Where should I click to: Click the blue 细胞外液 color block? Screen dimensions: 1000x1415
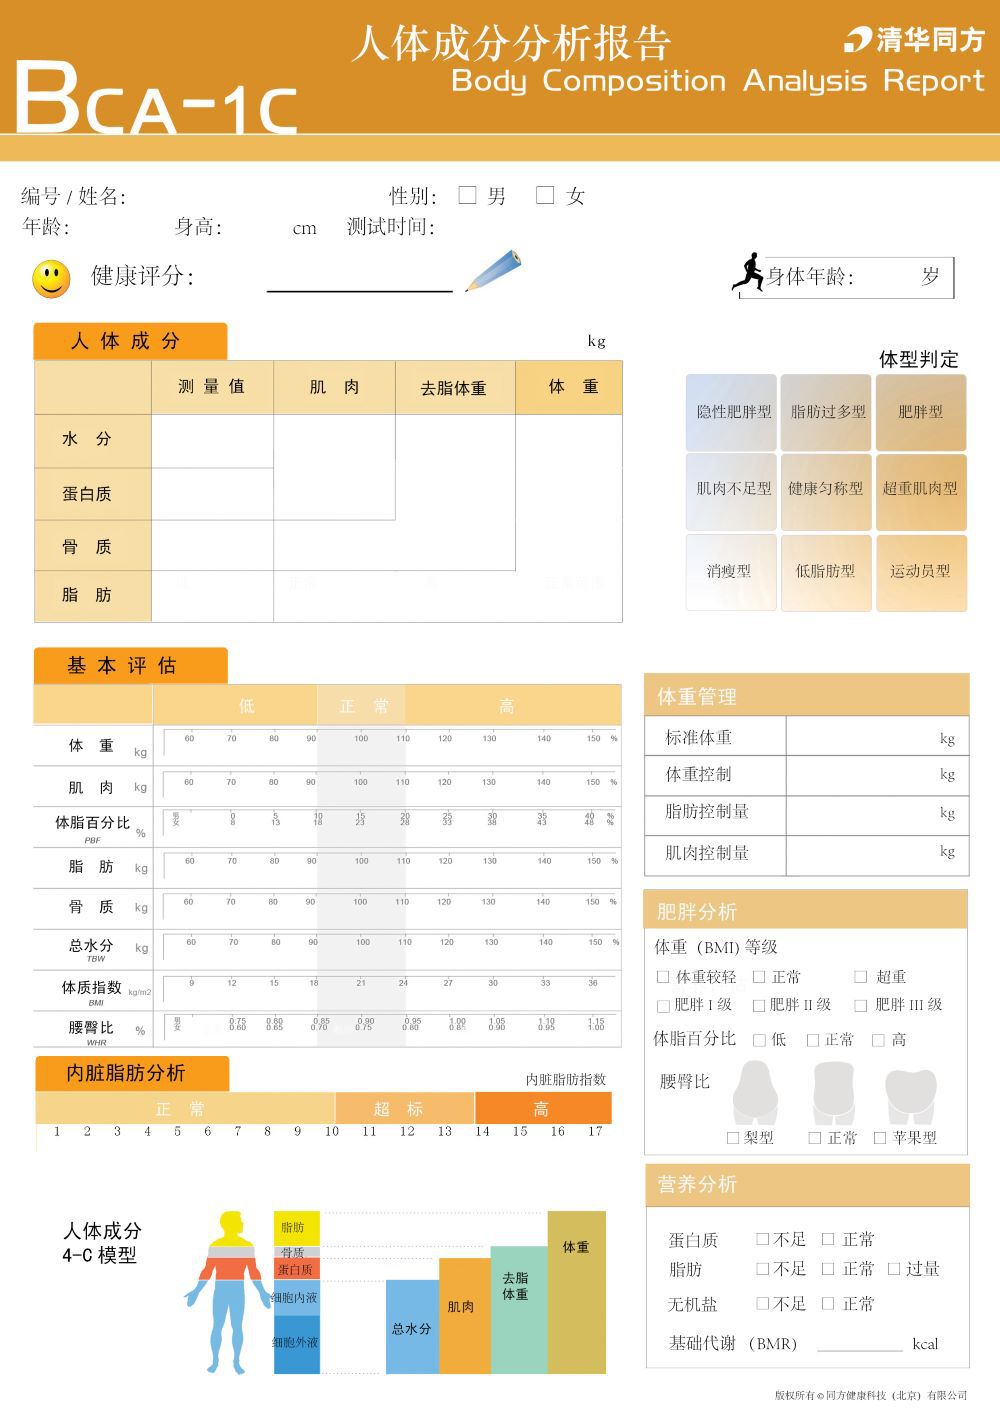(x=297, y=1343)
